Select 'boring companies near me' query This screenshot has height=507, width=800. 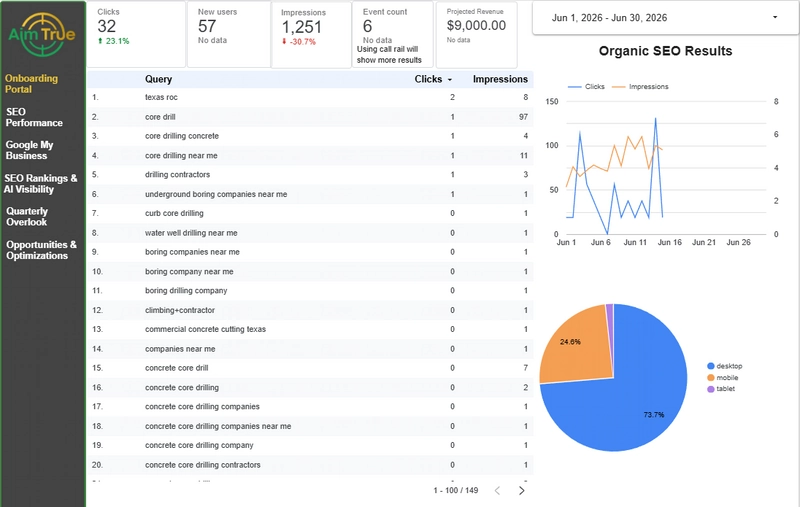coord(192,252)
